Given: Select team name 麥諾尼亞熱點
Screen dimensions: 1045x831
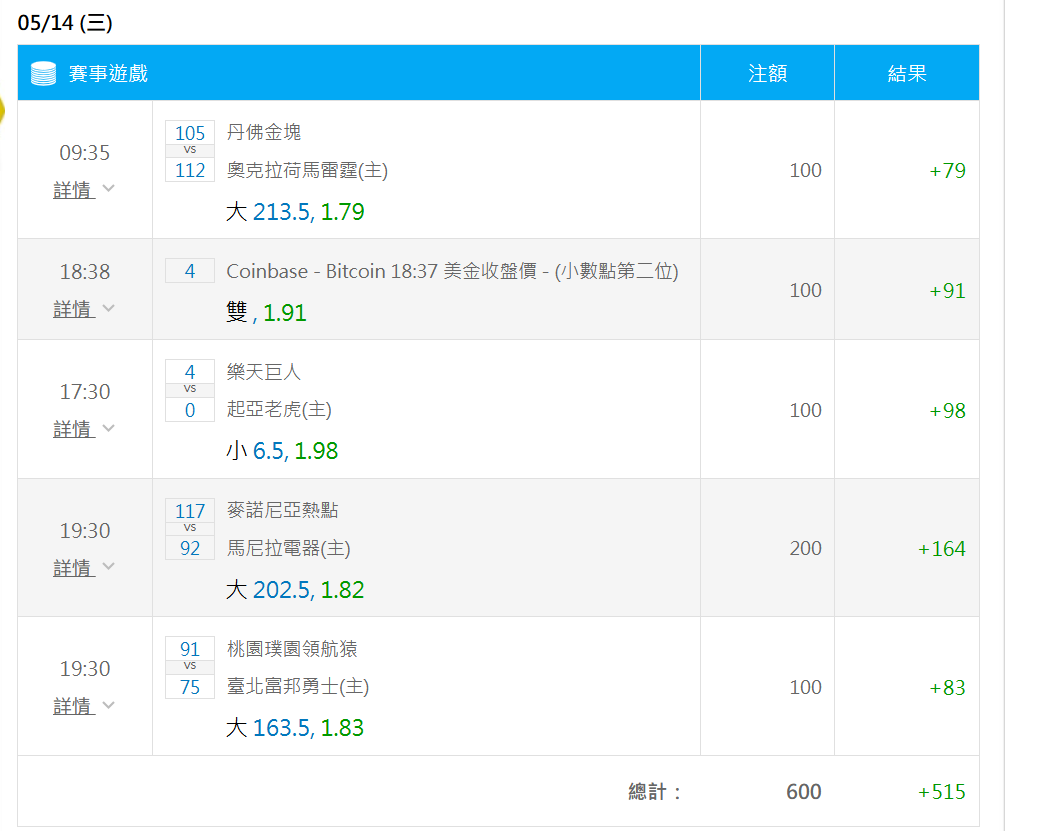Looking at the screenshot, I should [x=283, y=510].
